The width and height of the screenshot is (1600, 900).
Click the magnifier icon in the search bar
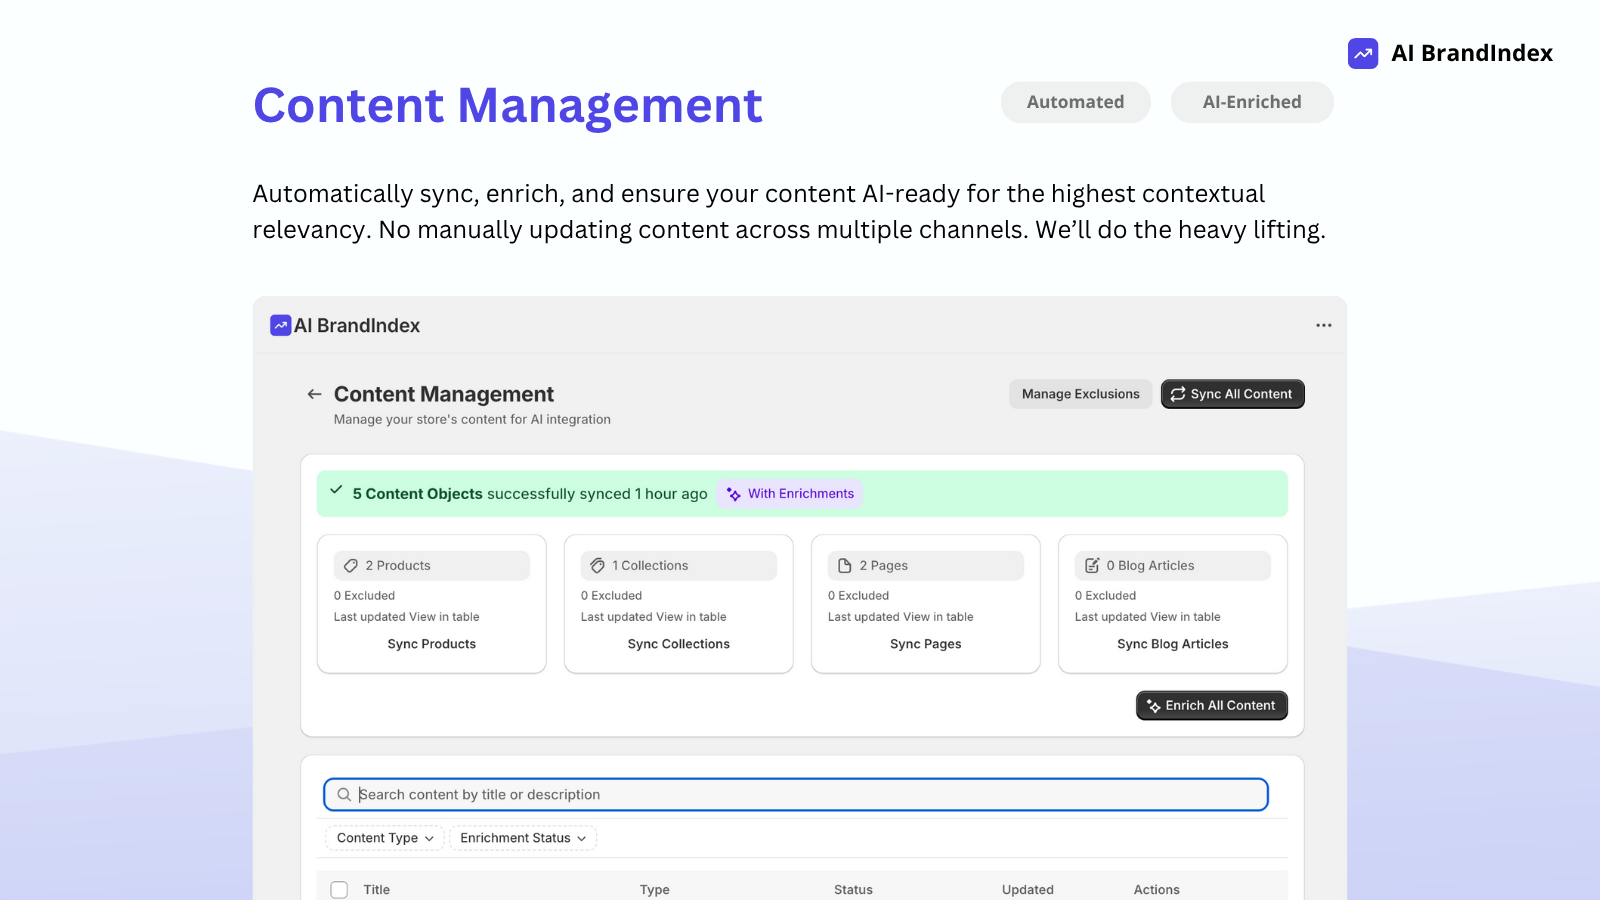click(344, 794)
